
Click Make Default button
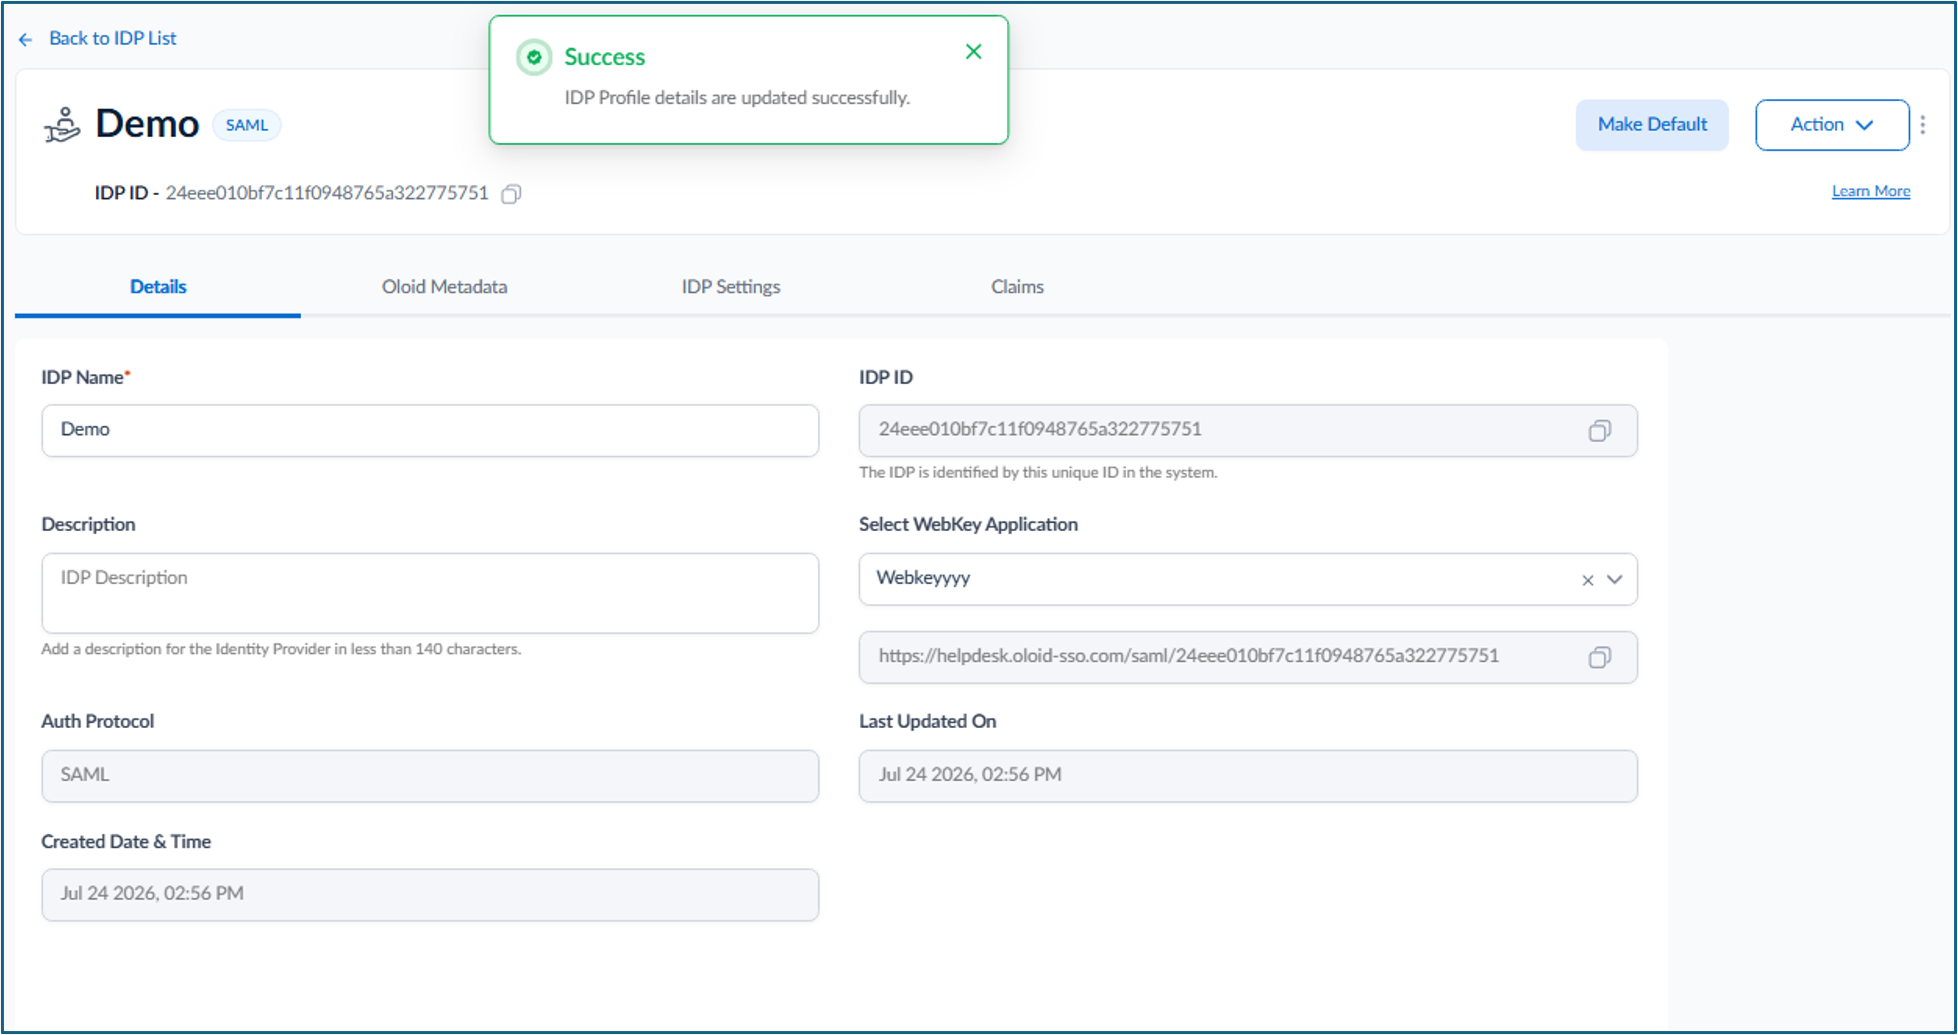click(x=1652, y=125)
